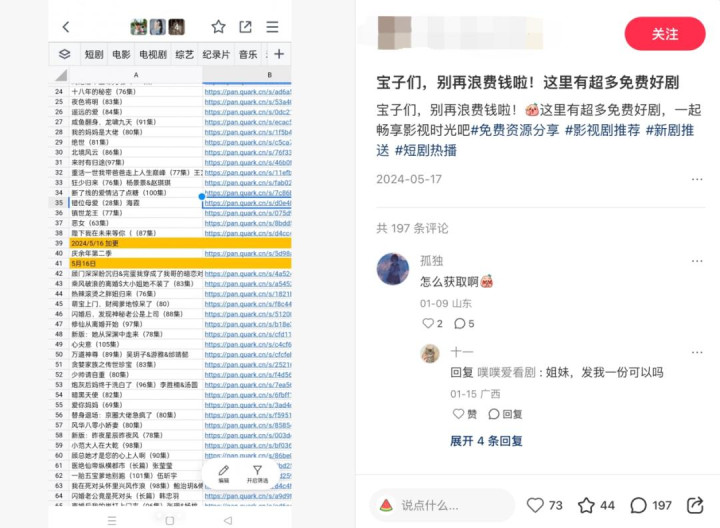Tap the 说点什么 comment input field

click(x=442, y=506)
